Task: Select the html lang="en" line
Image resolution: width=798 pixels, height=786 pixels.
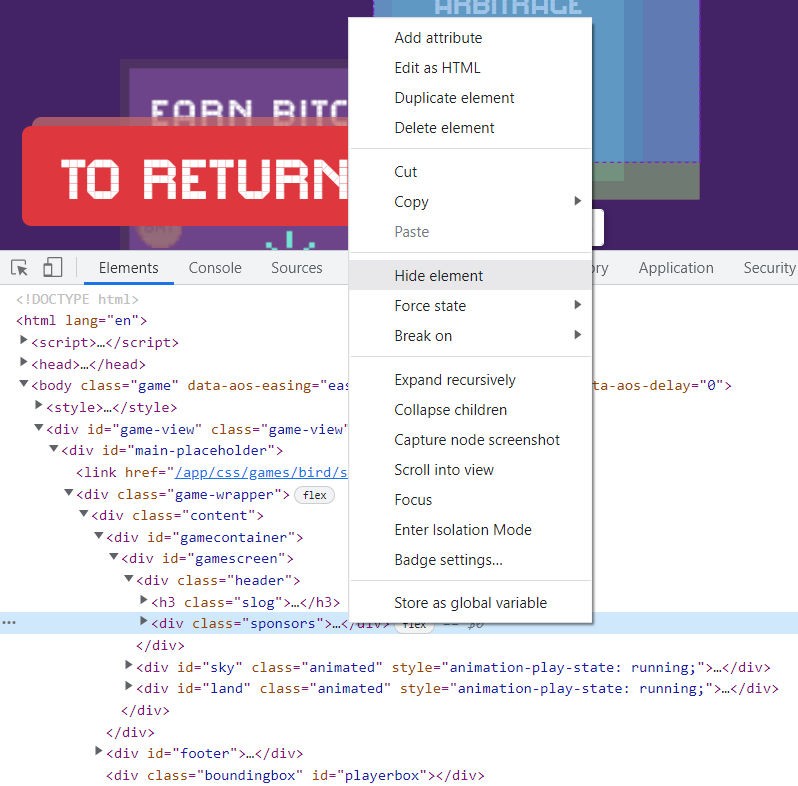Action: click(81, 321)
